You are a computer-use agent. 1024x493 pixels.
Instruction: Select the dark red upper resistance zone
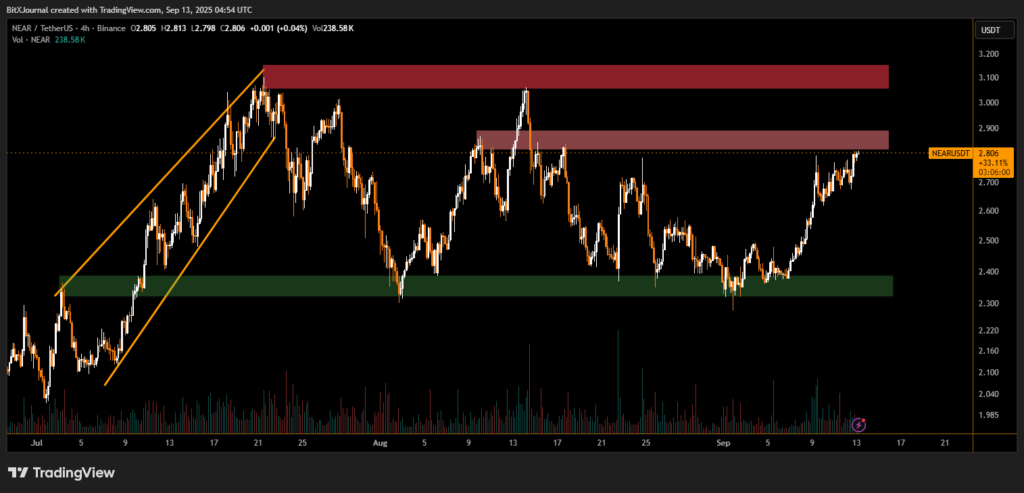coord(575,76)
